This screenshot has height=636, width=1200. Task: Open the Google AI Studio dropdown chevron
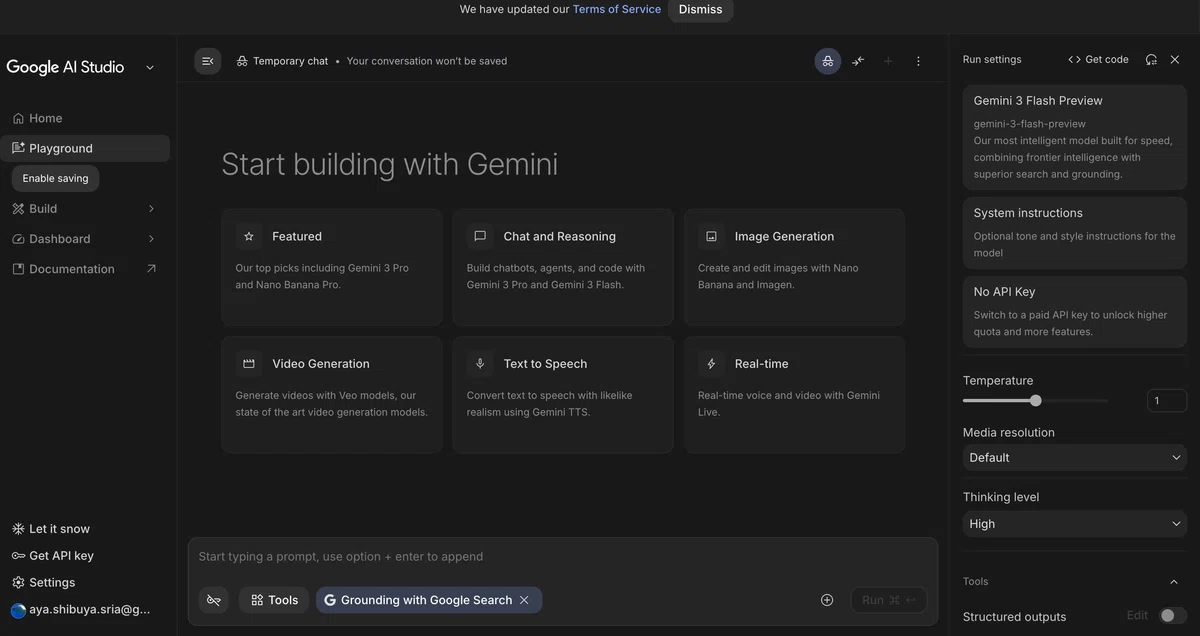point(150,67)
